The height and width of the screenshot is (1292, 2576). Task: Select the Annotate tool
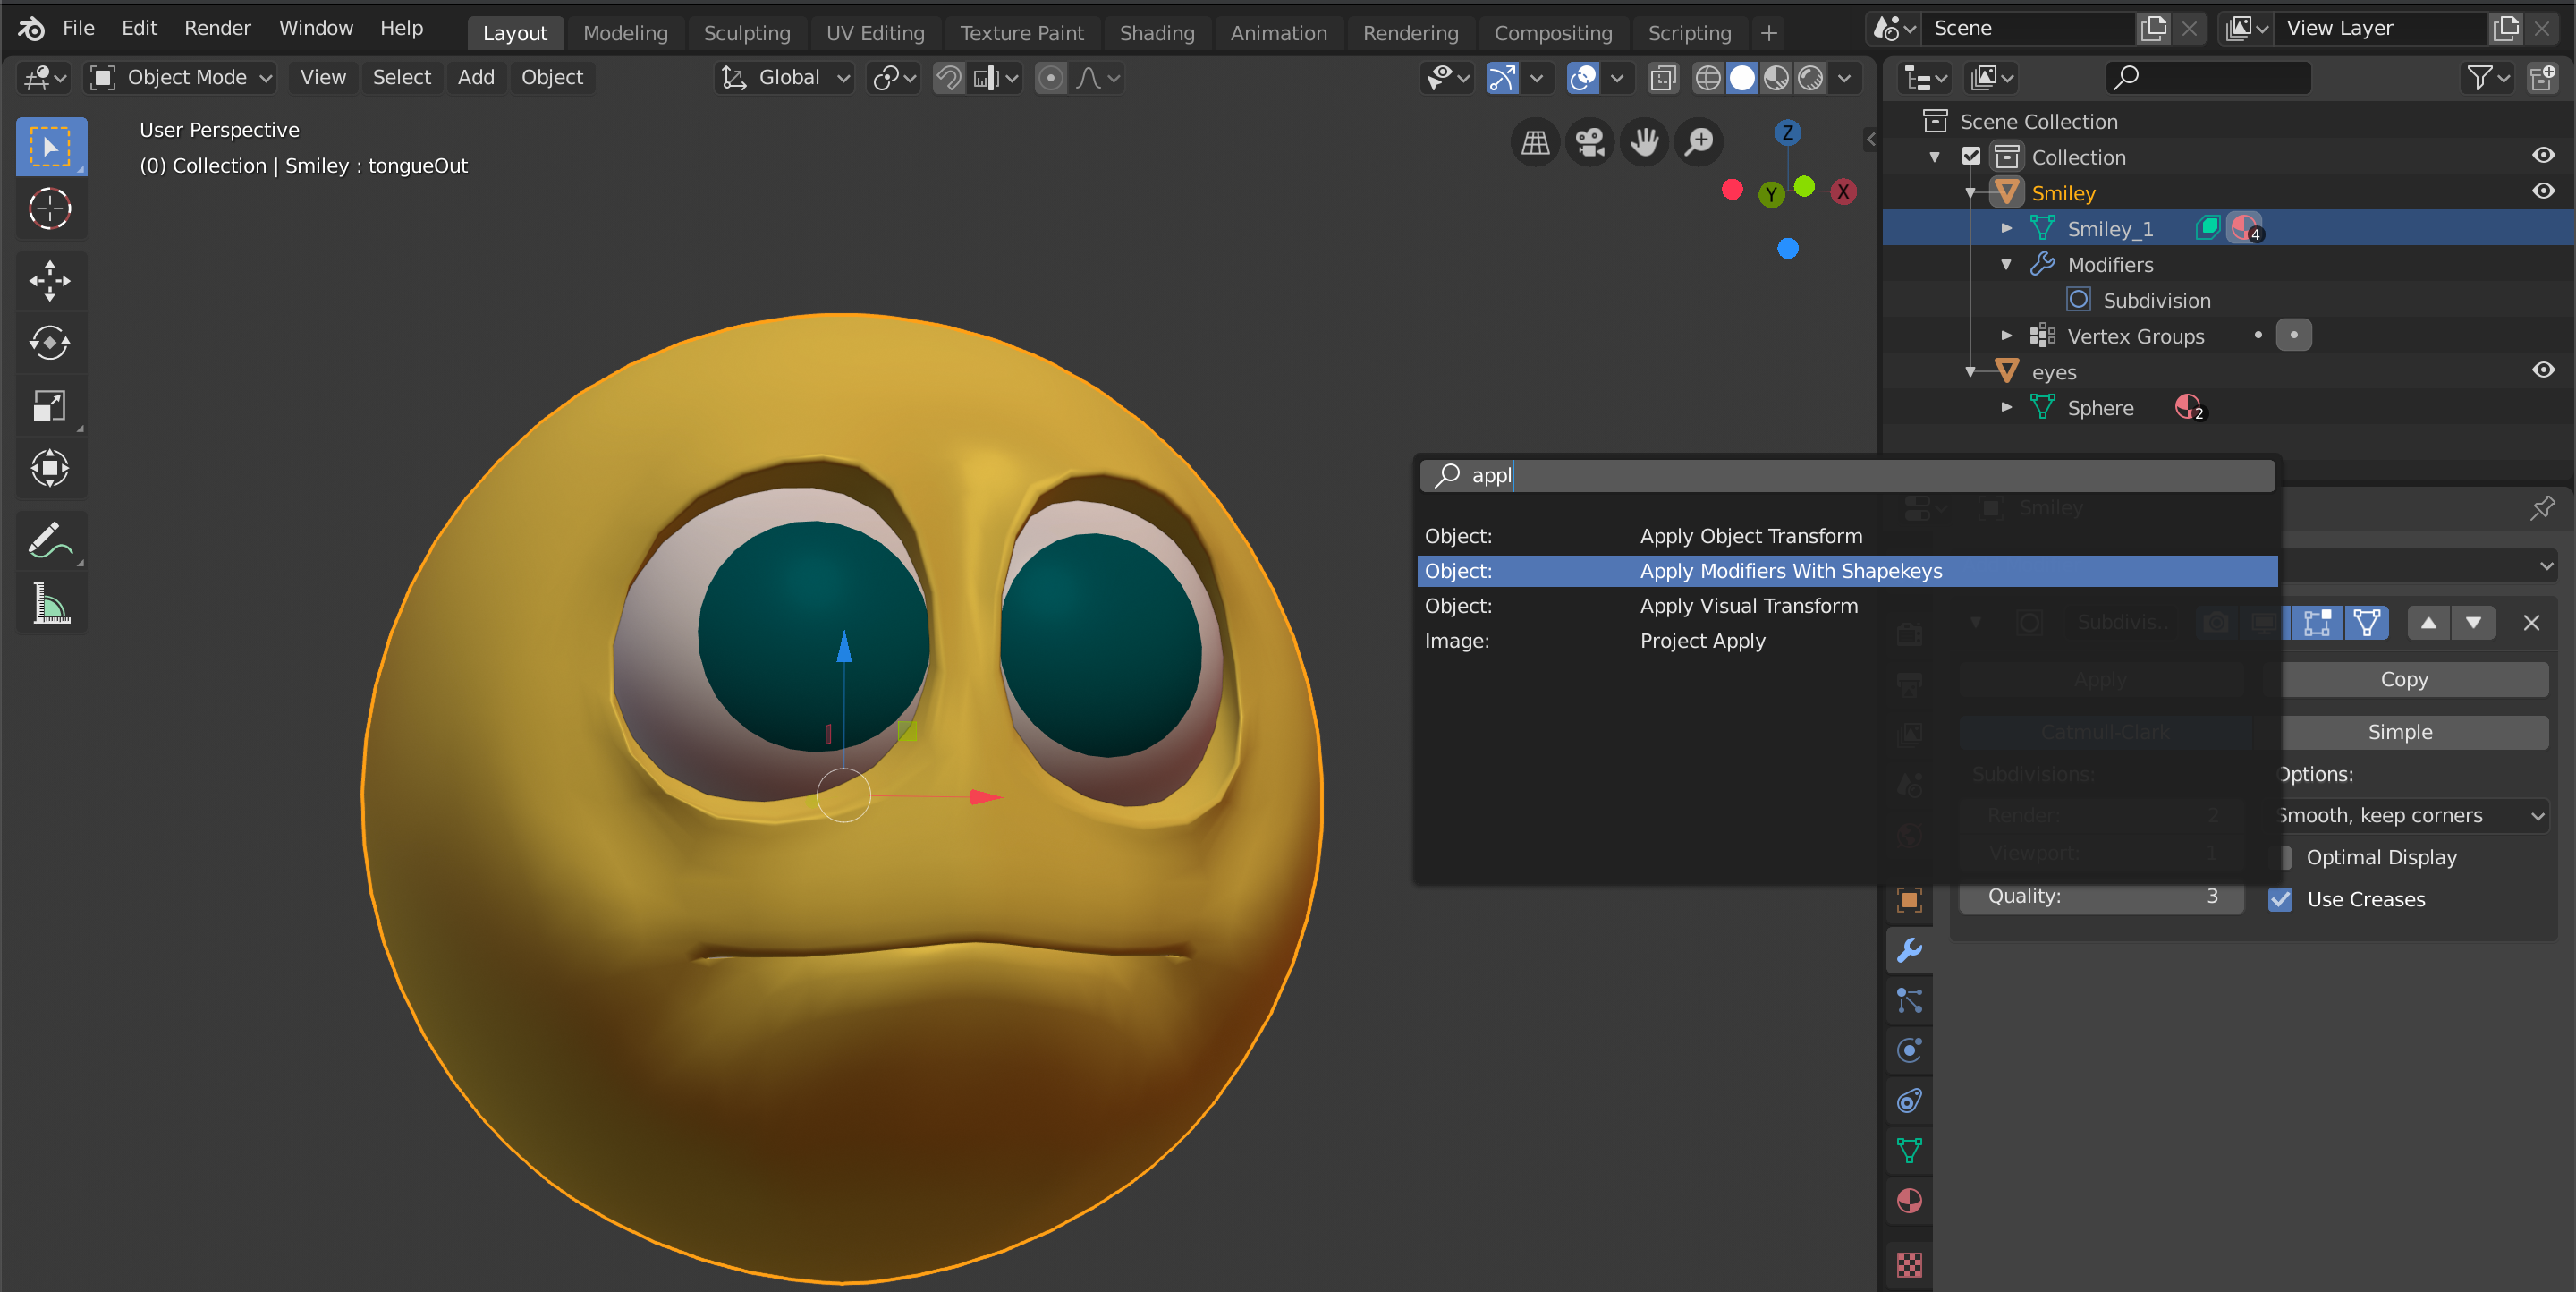pos(50,541)
